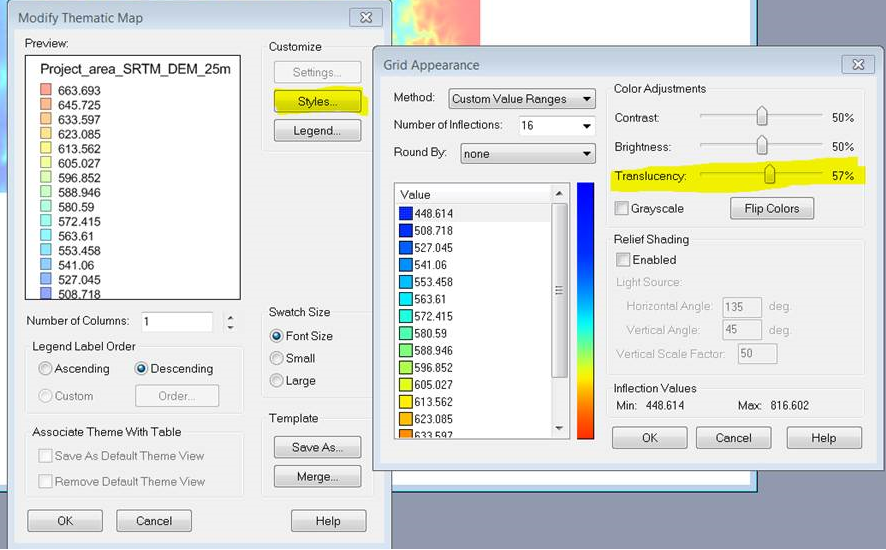This screenshot has height=550, width=886.
Task: Click Flip Colors button
Action: click(771, 208)
